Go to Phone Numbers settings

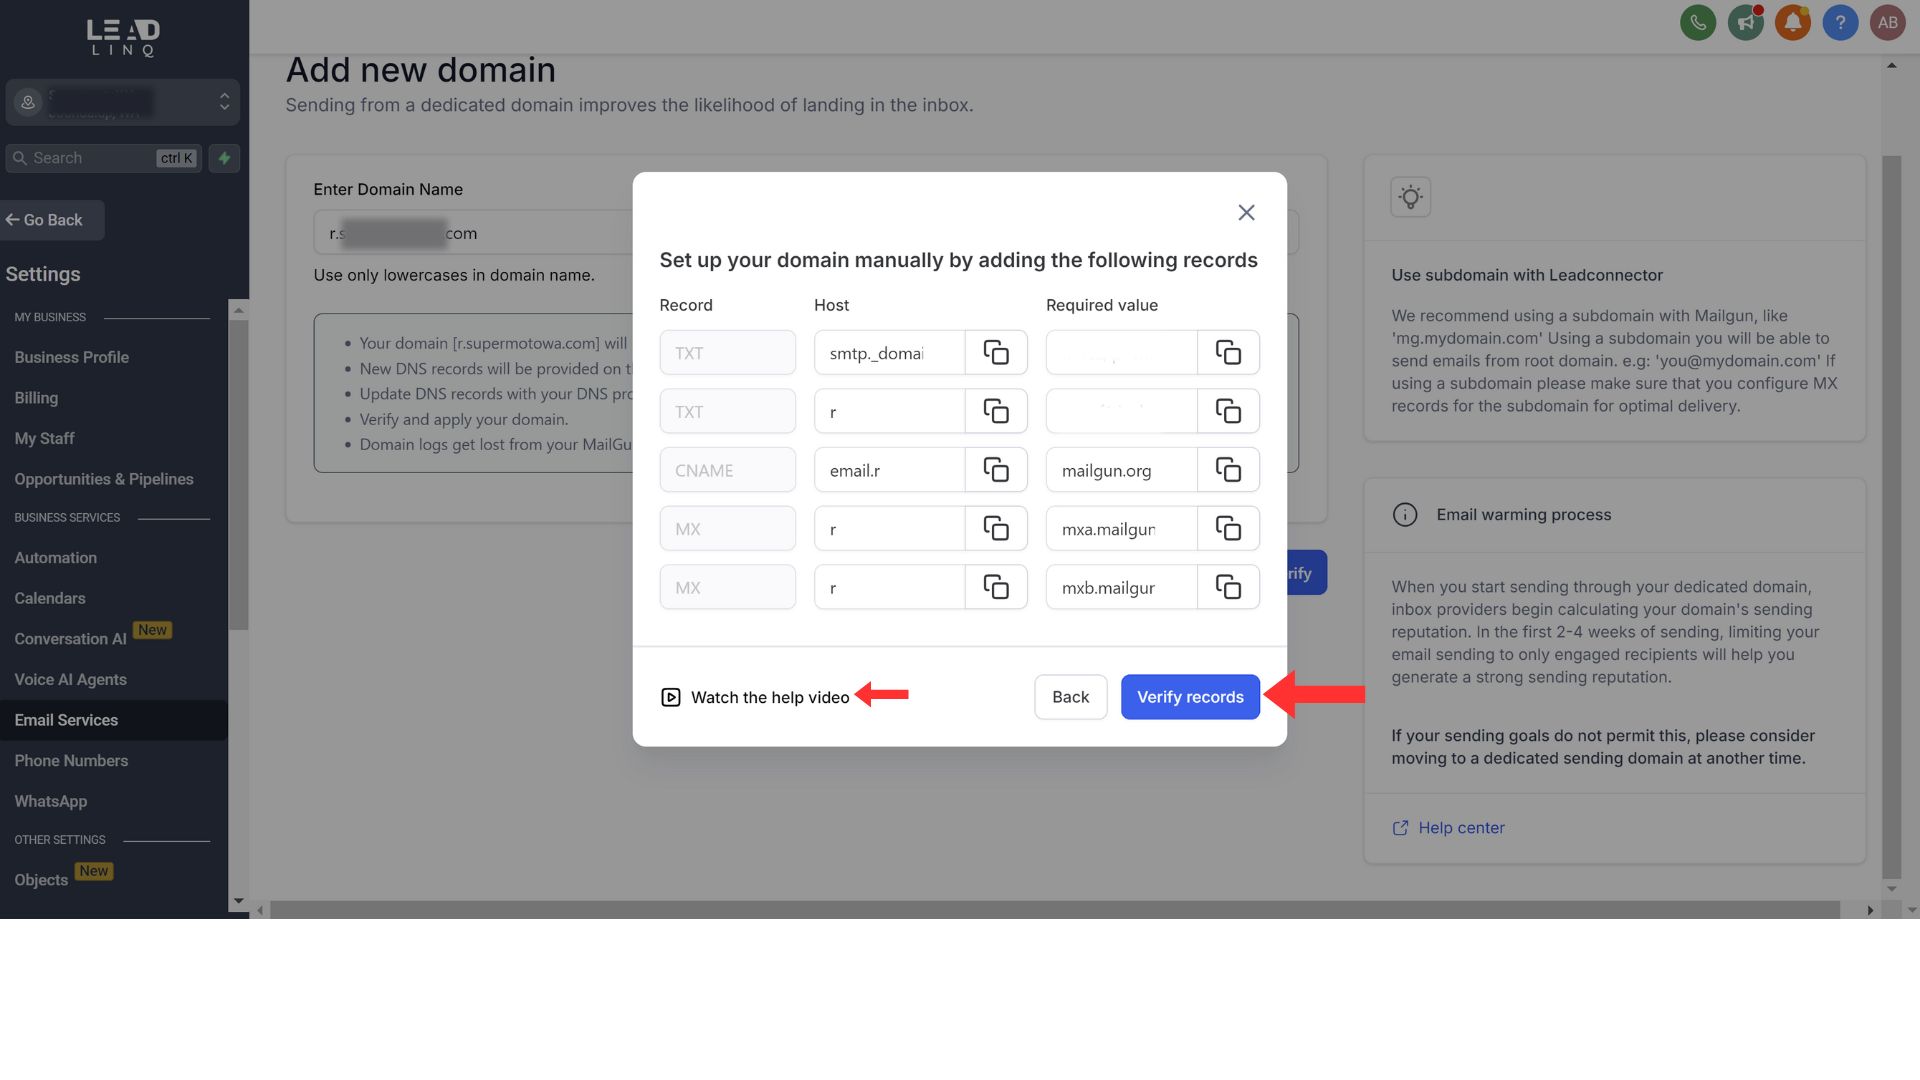pos(71,761)
